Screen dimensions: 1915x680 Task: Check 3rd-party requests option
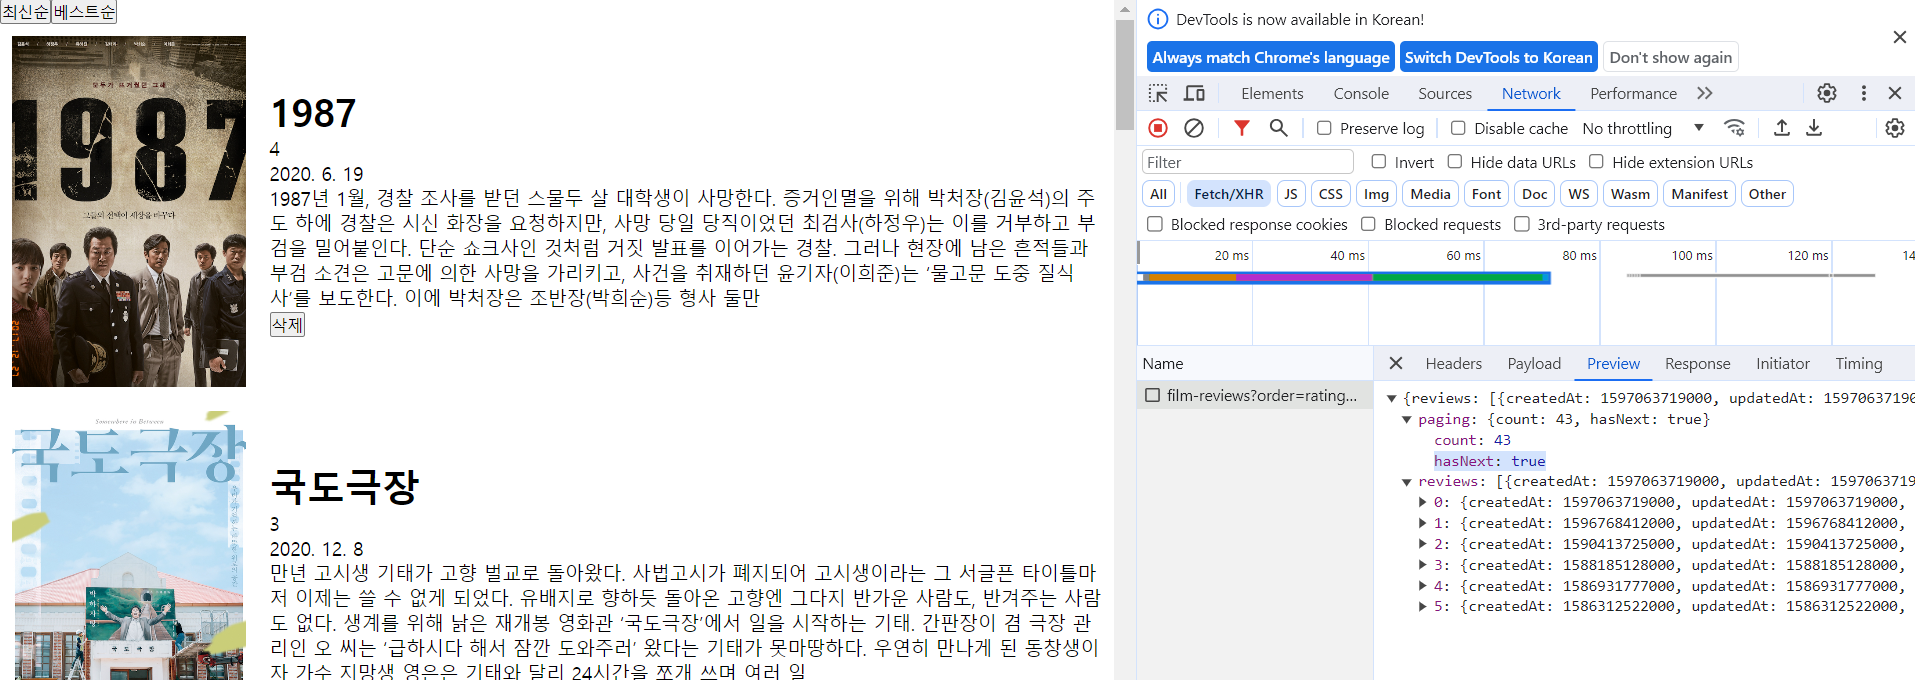[1522, 224]
